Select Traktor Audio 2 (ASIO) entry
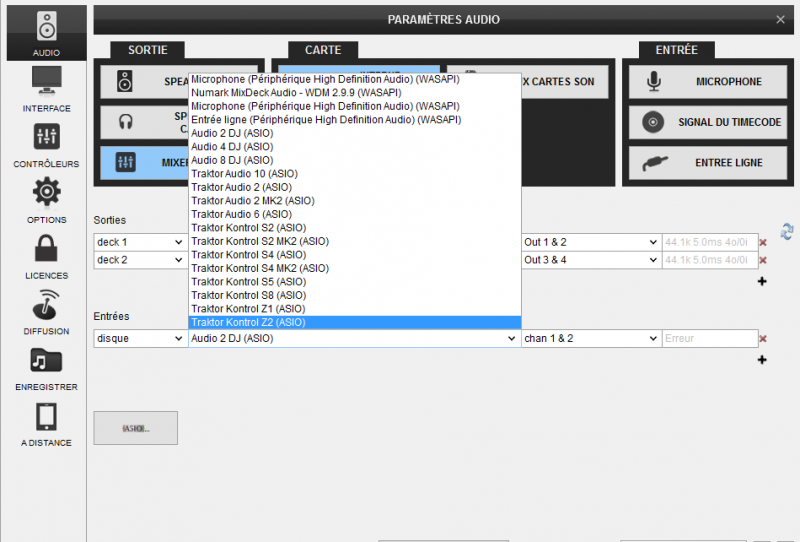 [x=355, y=187]
